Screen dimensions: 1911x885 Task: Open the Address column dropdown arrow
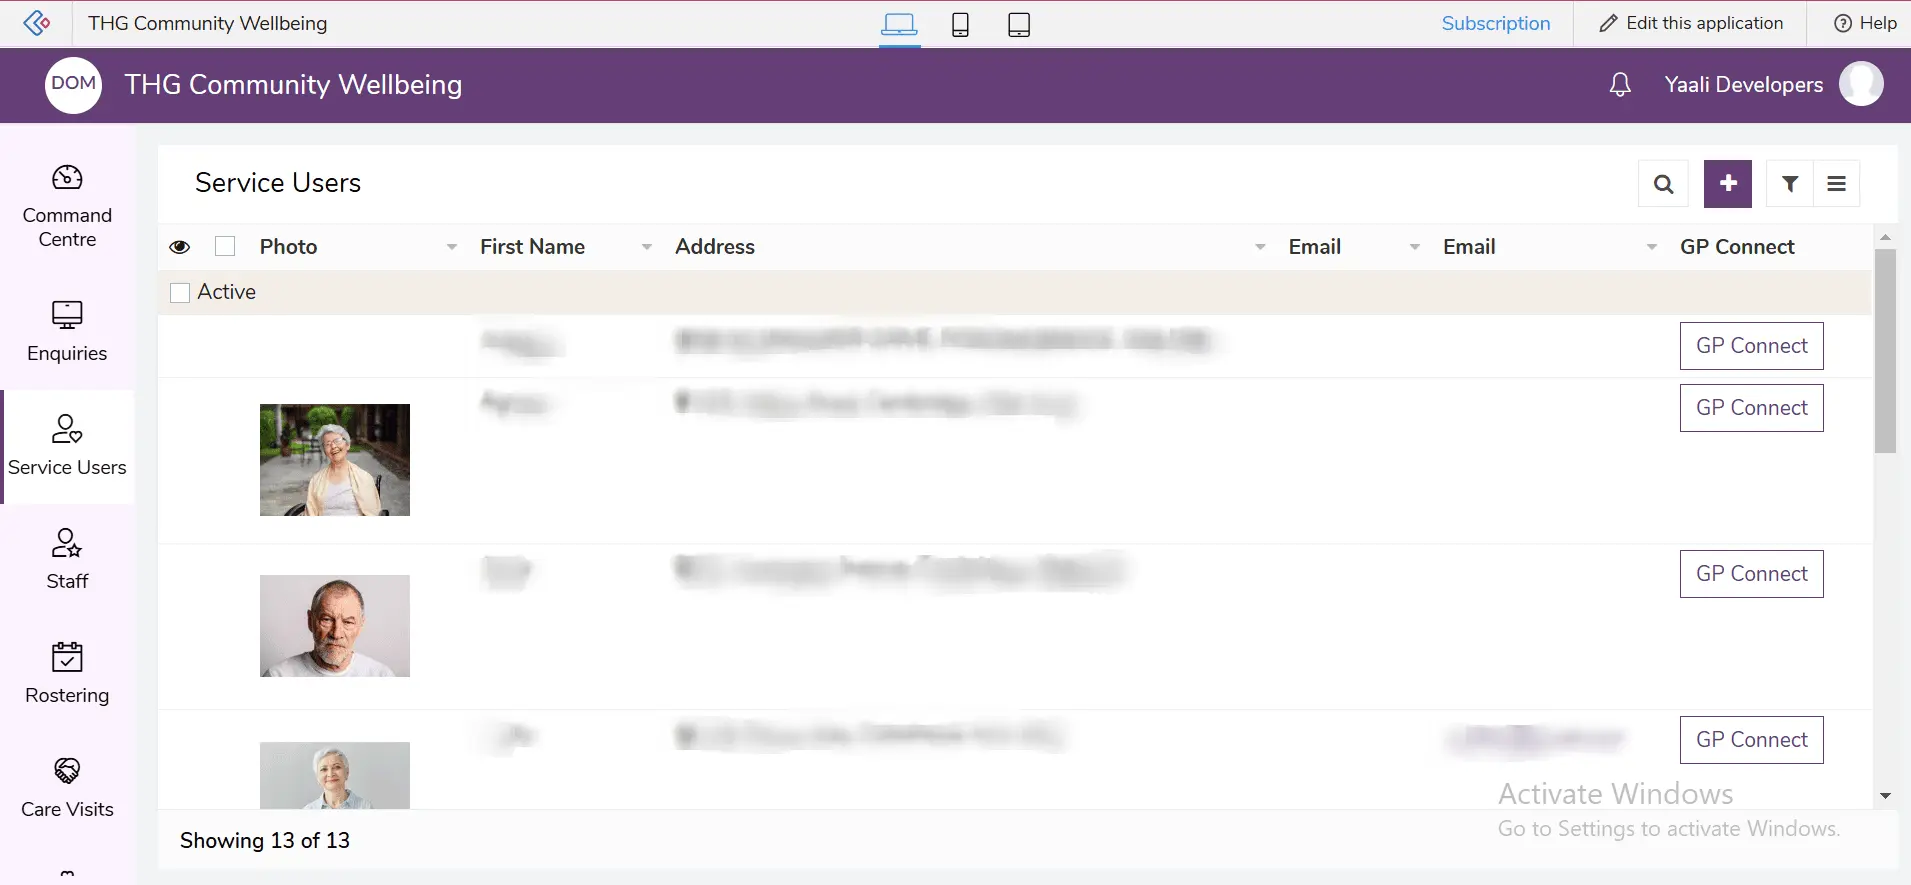(1260, 247)
